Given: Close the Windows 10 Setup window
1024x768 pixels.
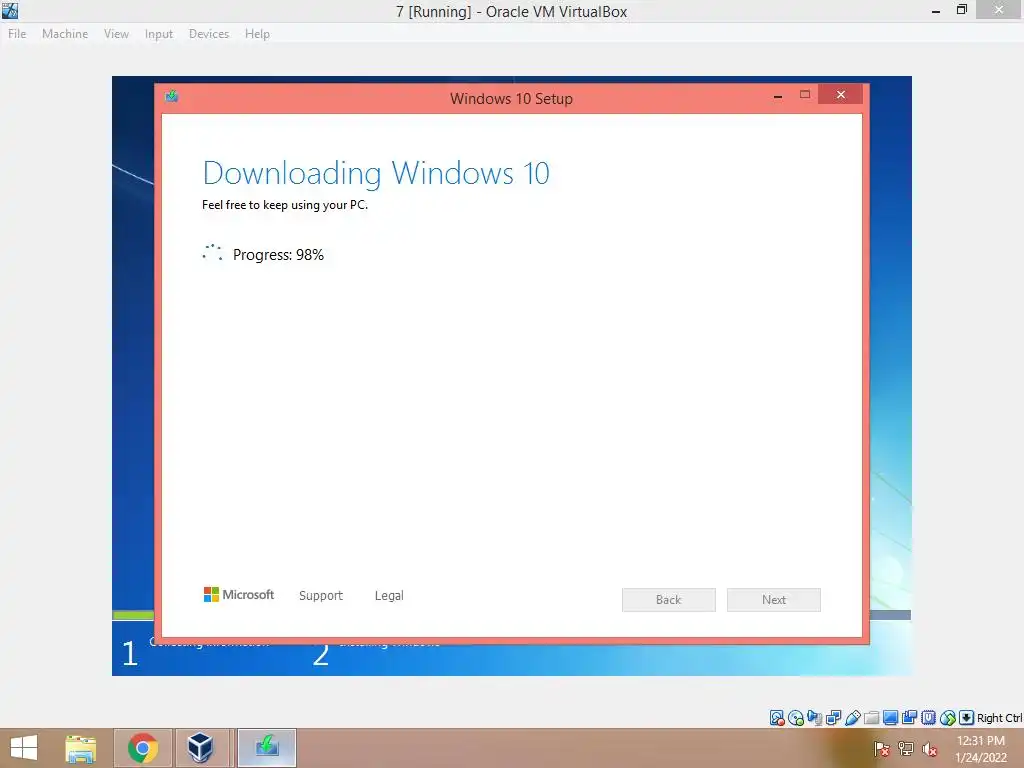Looking at the screenshot, I should pyautogui.click(x=840, y=95).
